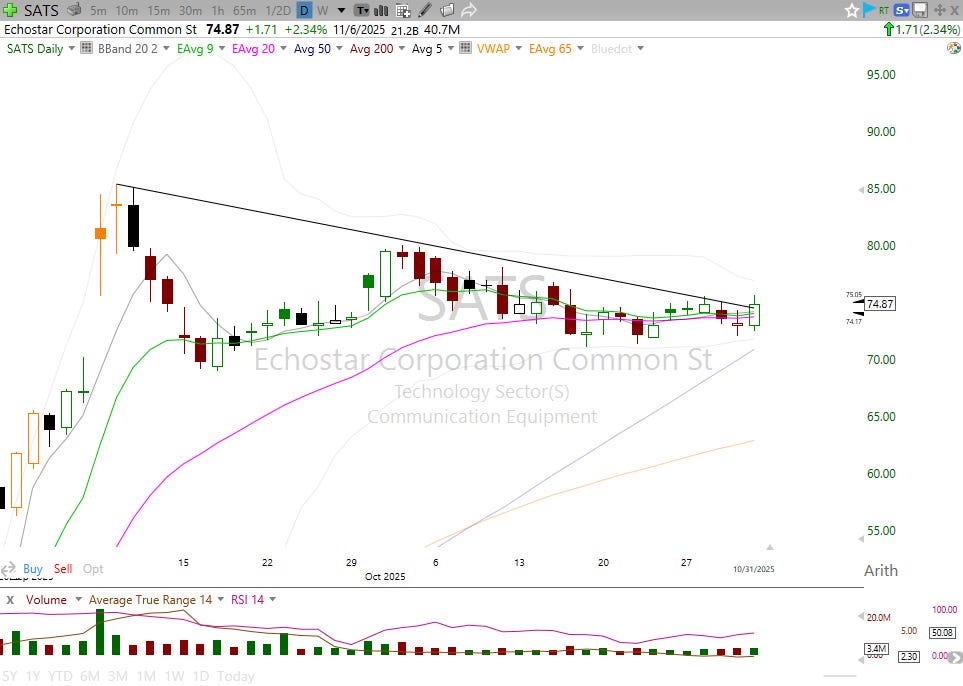Viewport: 963px width, 686px height.
Task: Open the more timeframes dropdown arrow
Action: 342,10
